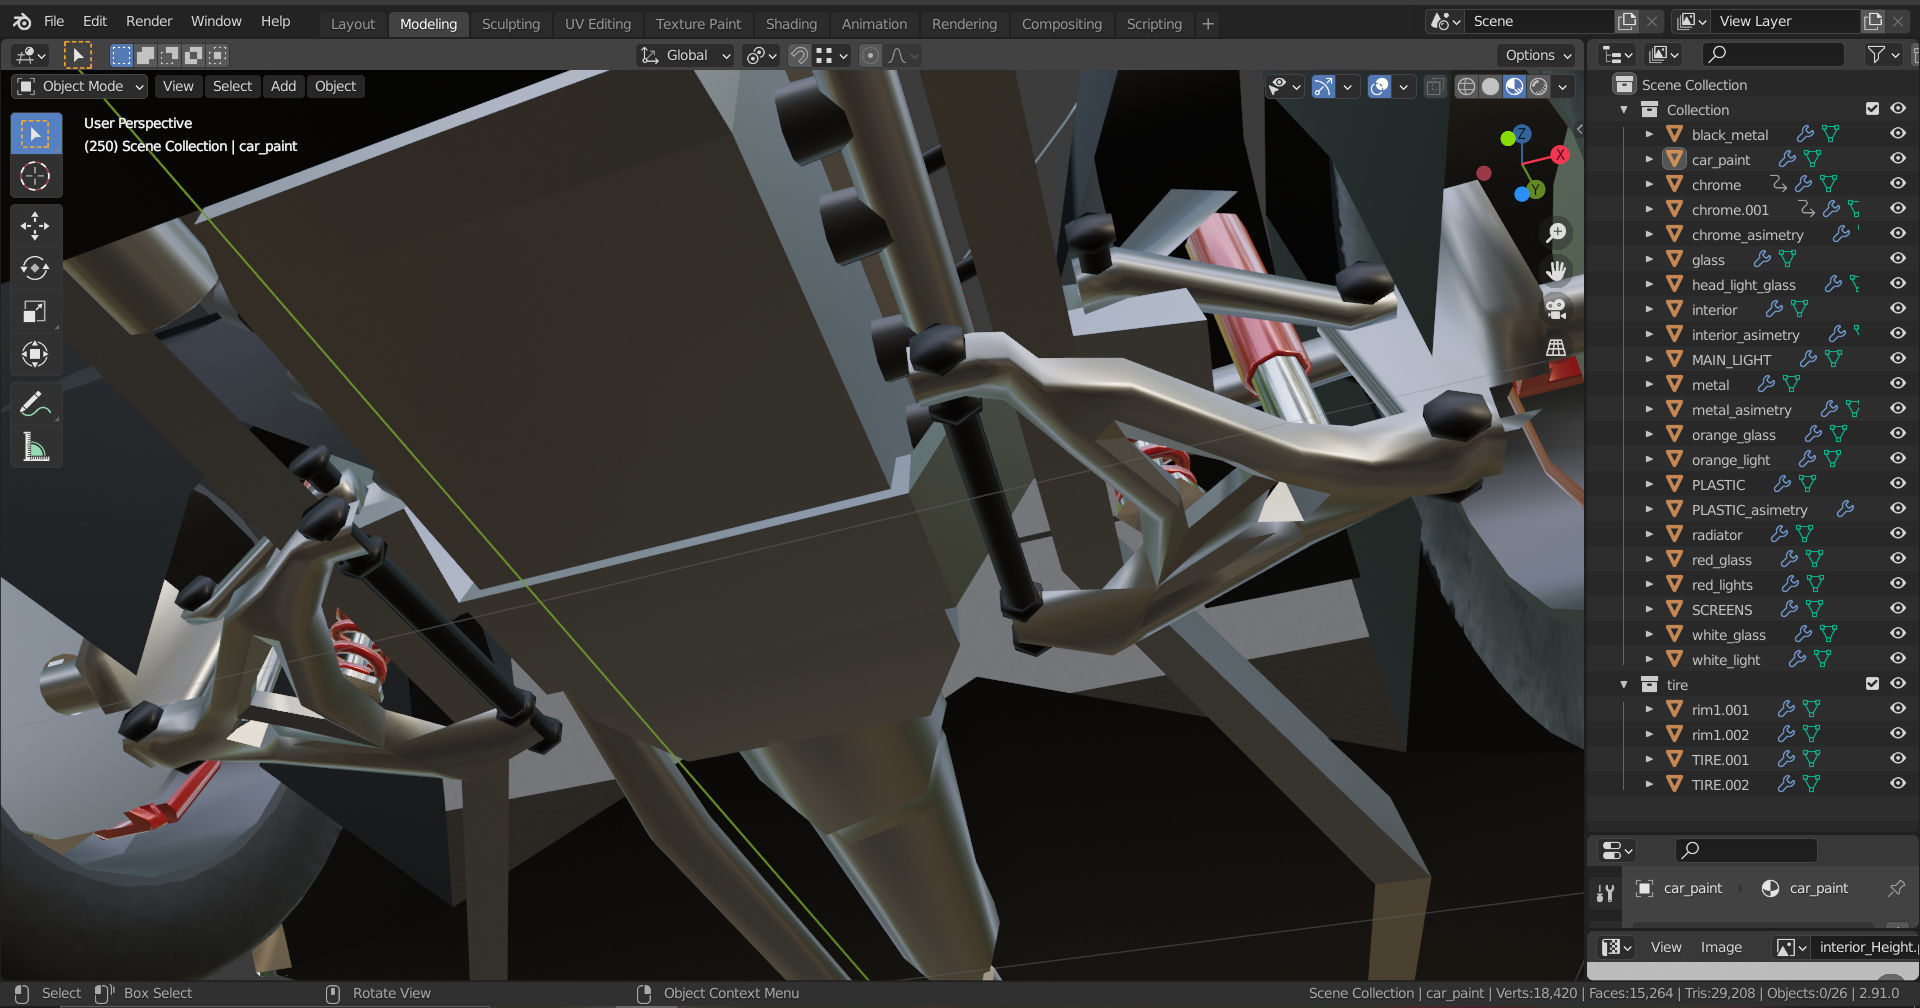Open the viewport View menu

click(178, 86)
